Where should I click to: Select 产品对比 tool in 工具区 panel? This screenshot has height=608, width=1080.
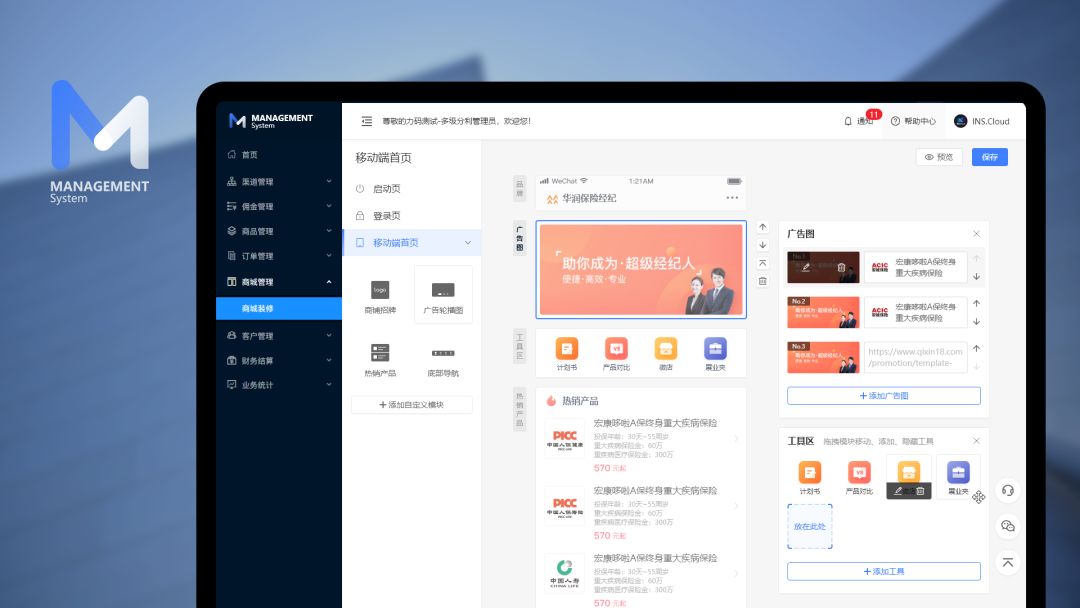pos(859,478)
